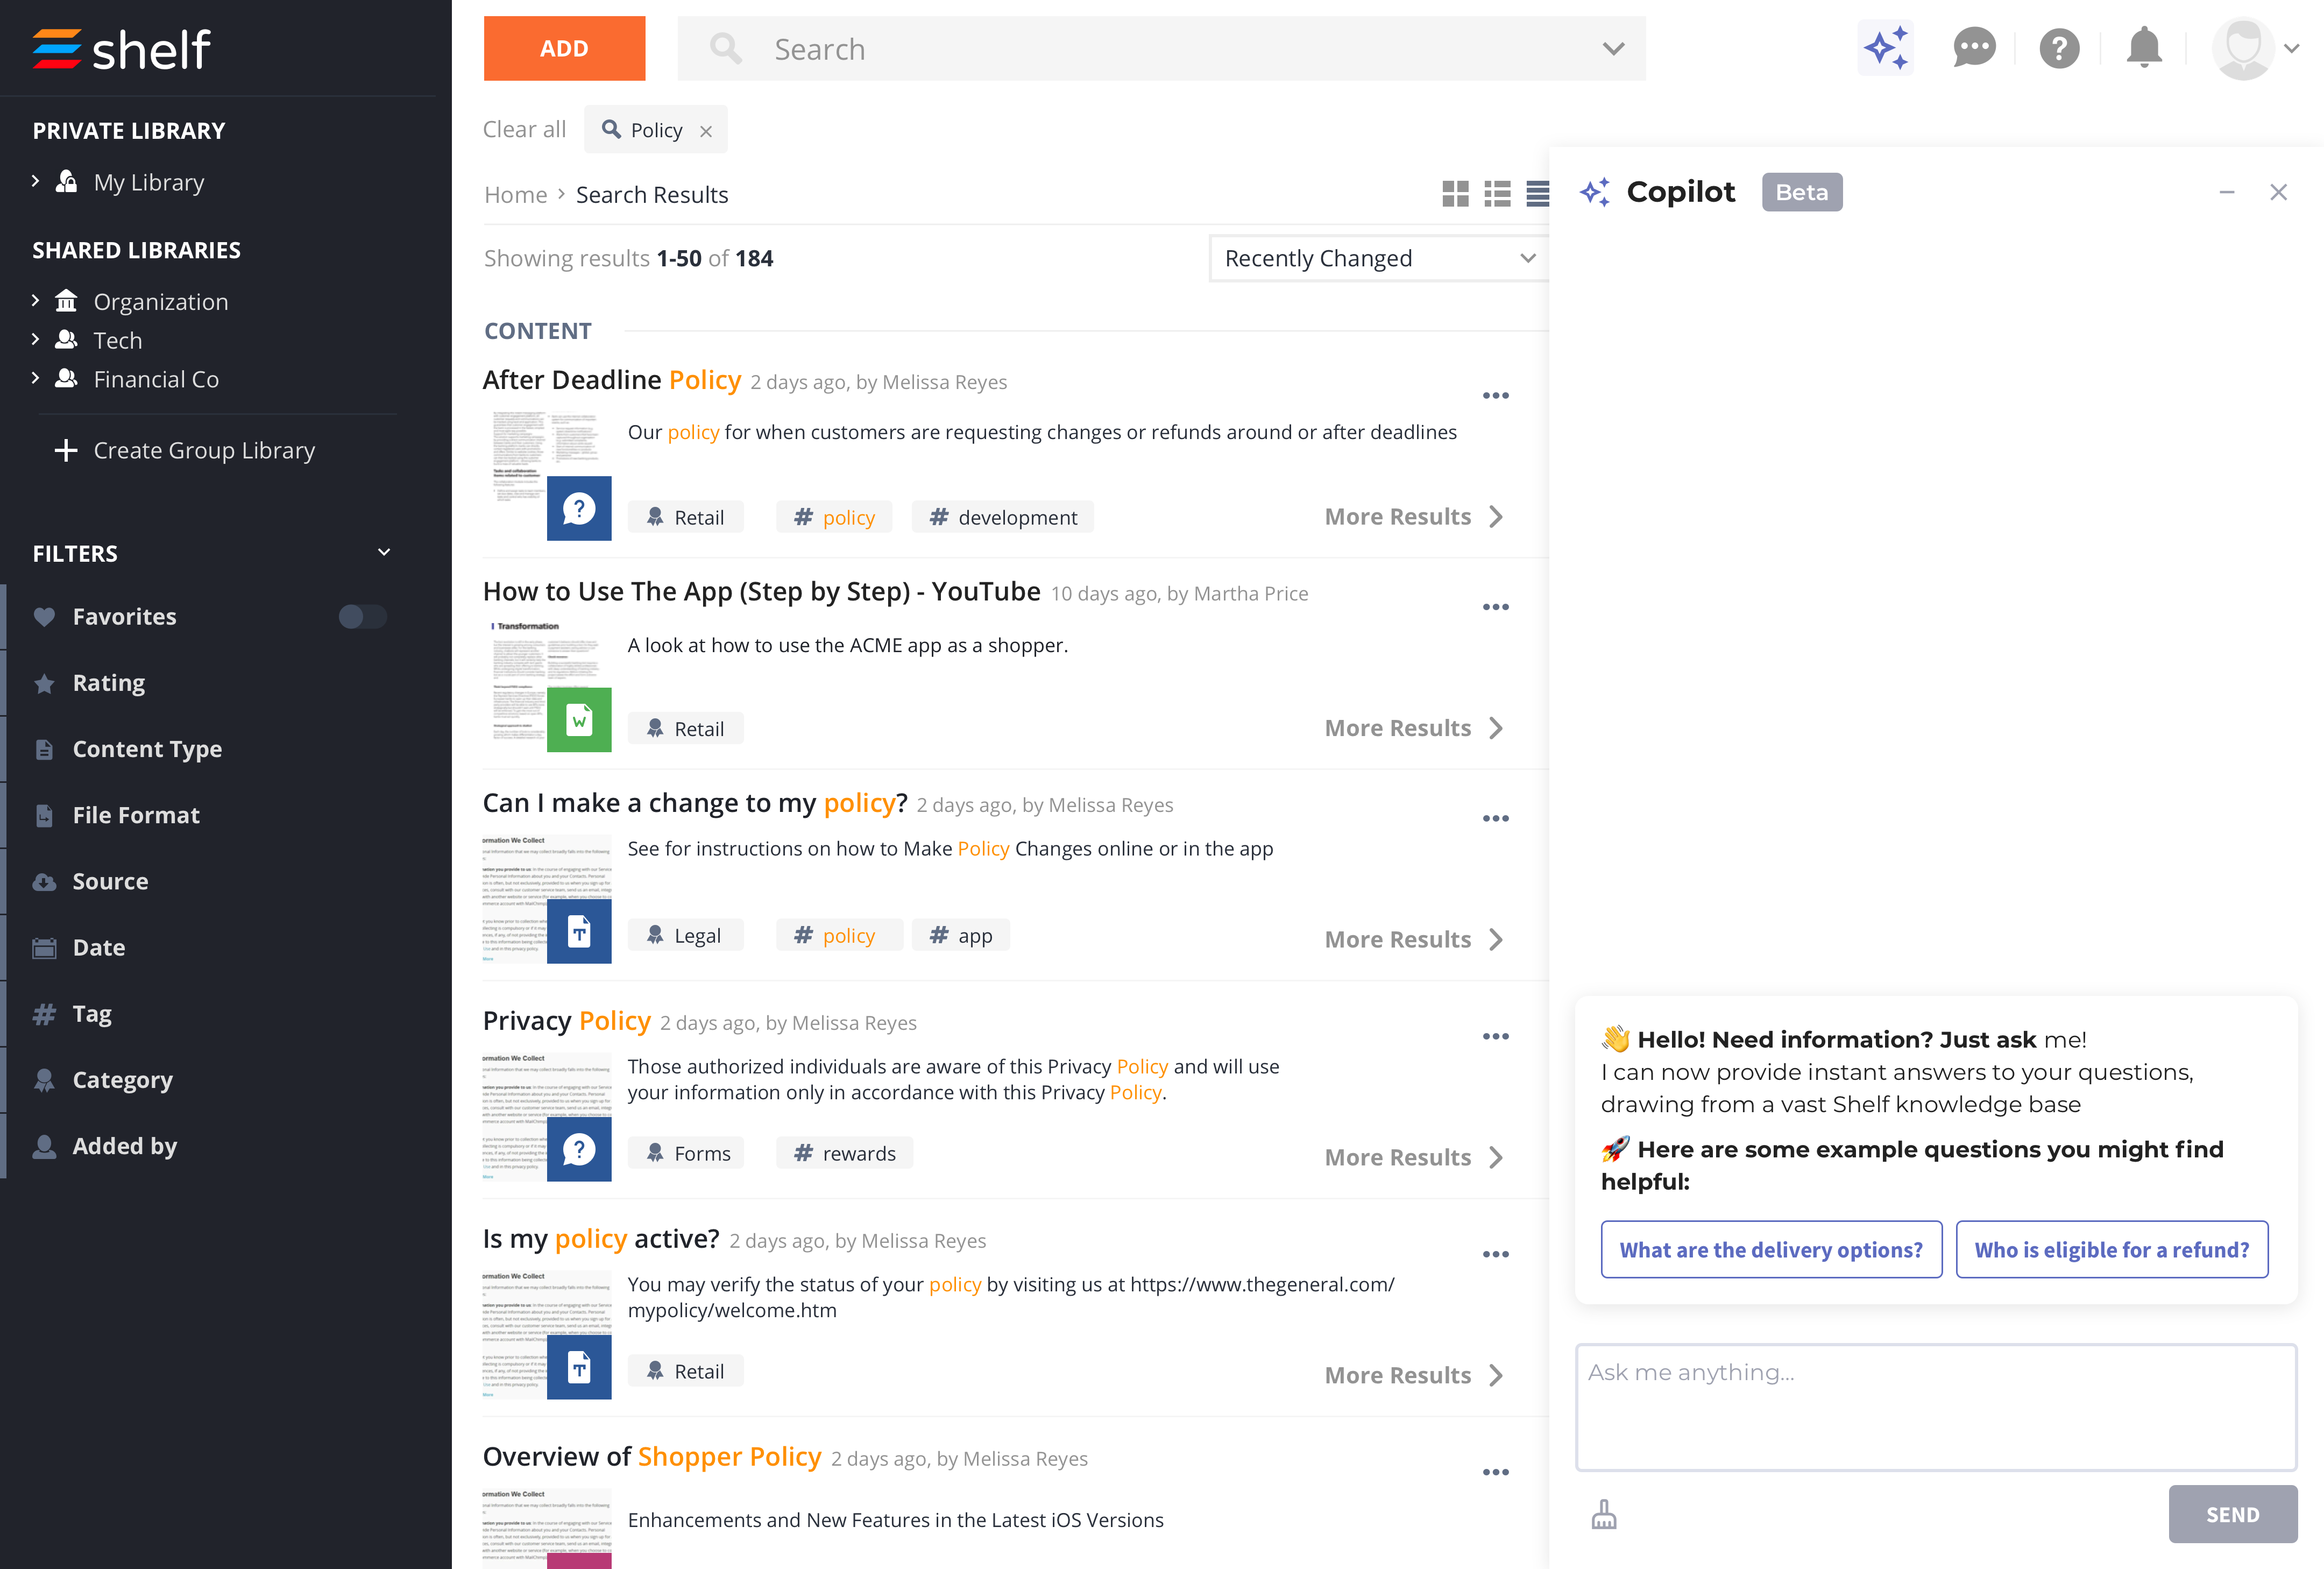Open the Date filter in sidebar

pos(99,947)
